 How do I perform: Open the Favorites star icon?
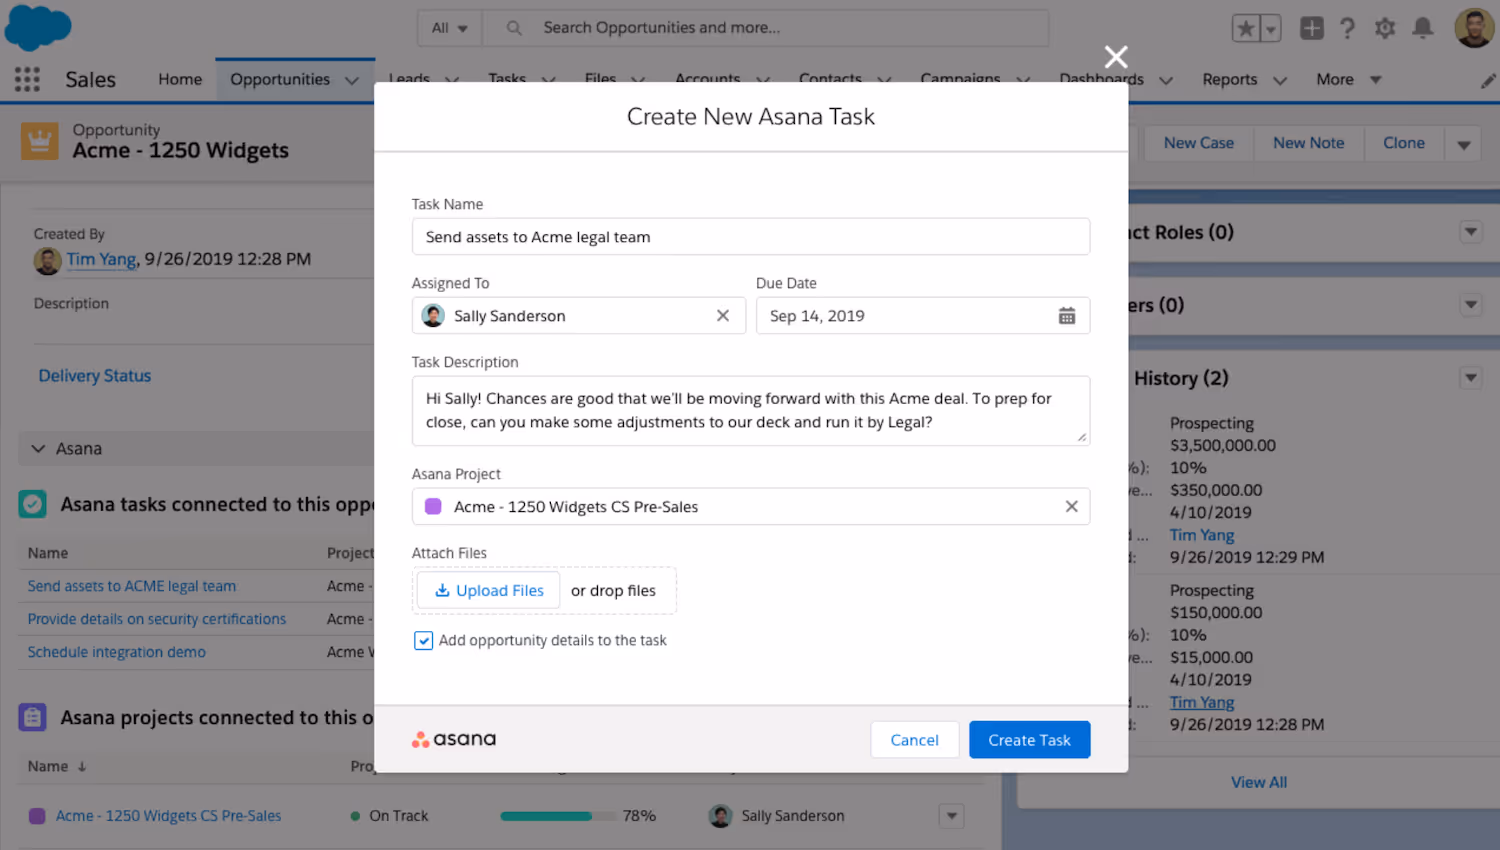tap(1246, 28)
